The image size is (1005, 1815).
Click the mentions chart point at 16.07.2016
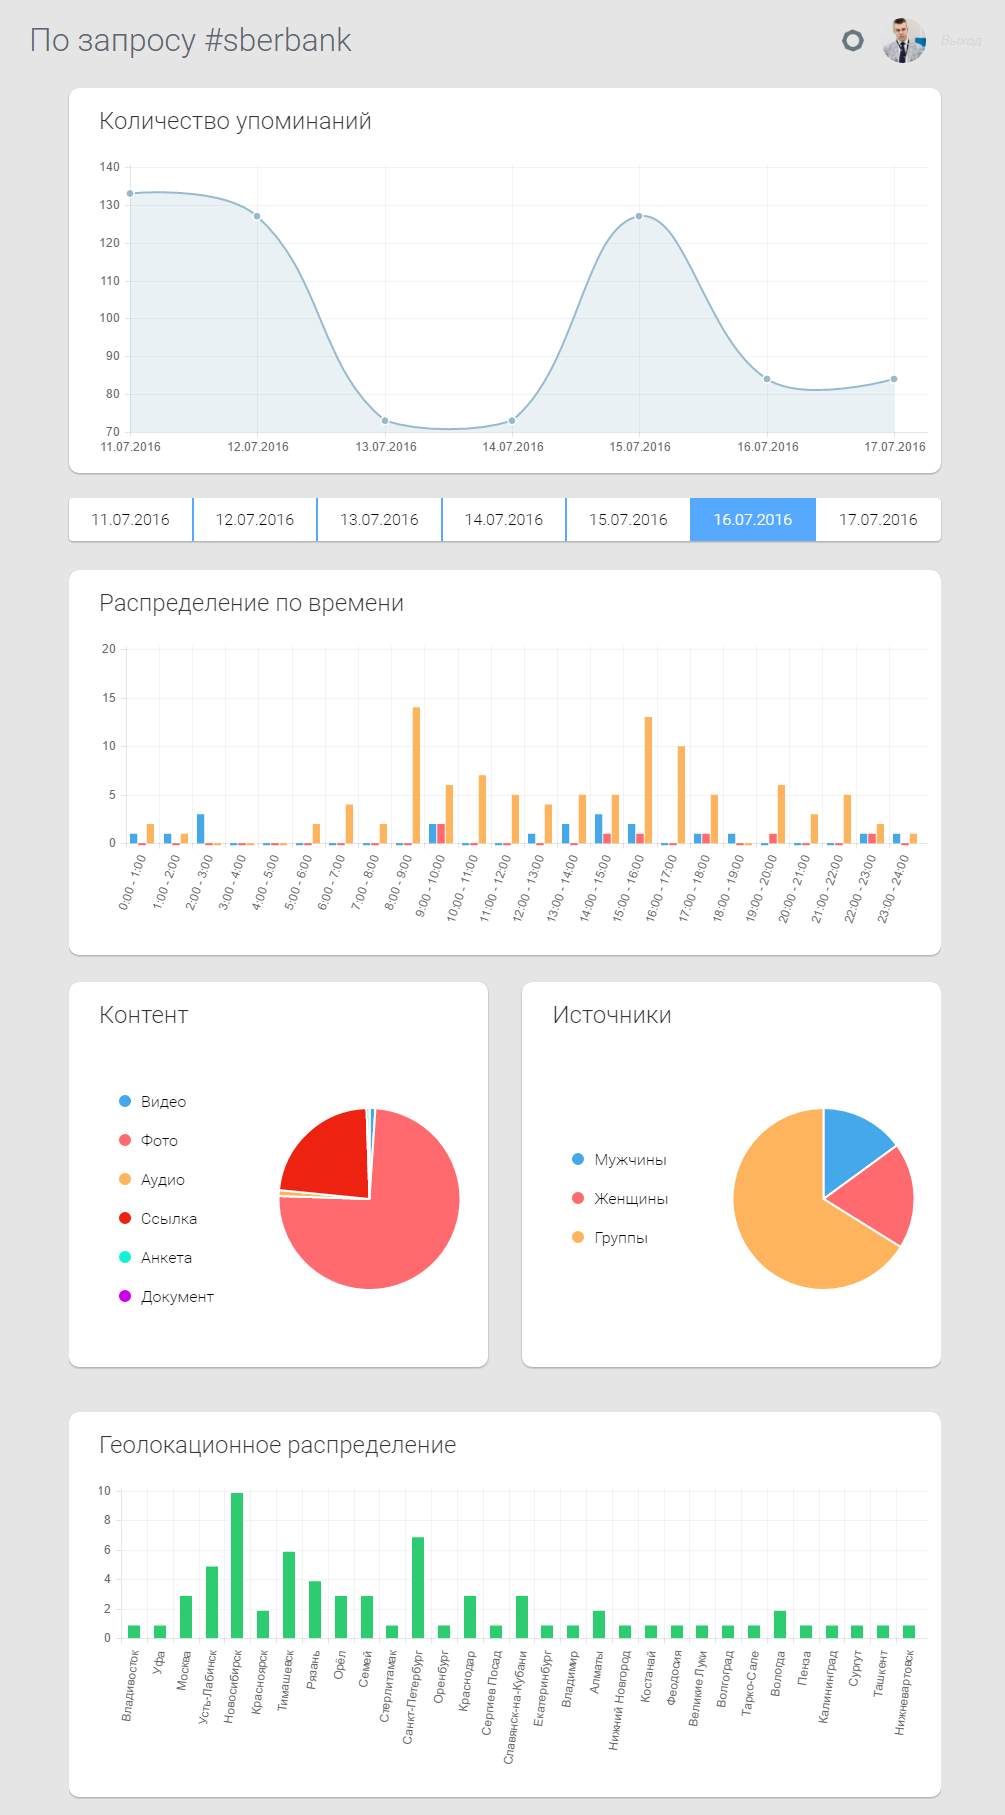coord(767,379)
